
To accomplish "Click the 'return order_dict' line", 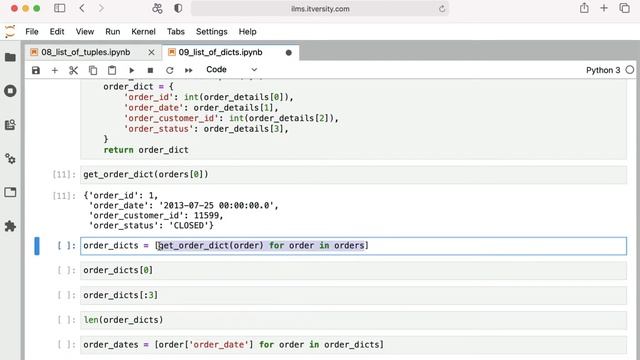I will click(146, 150).
